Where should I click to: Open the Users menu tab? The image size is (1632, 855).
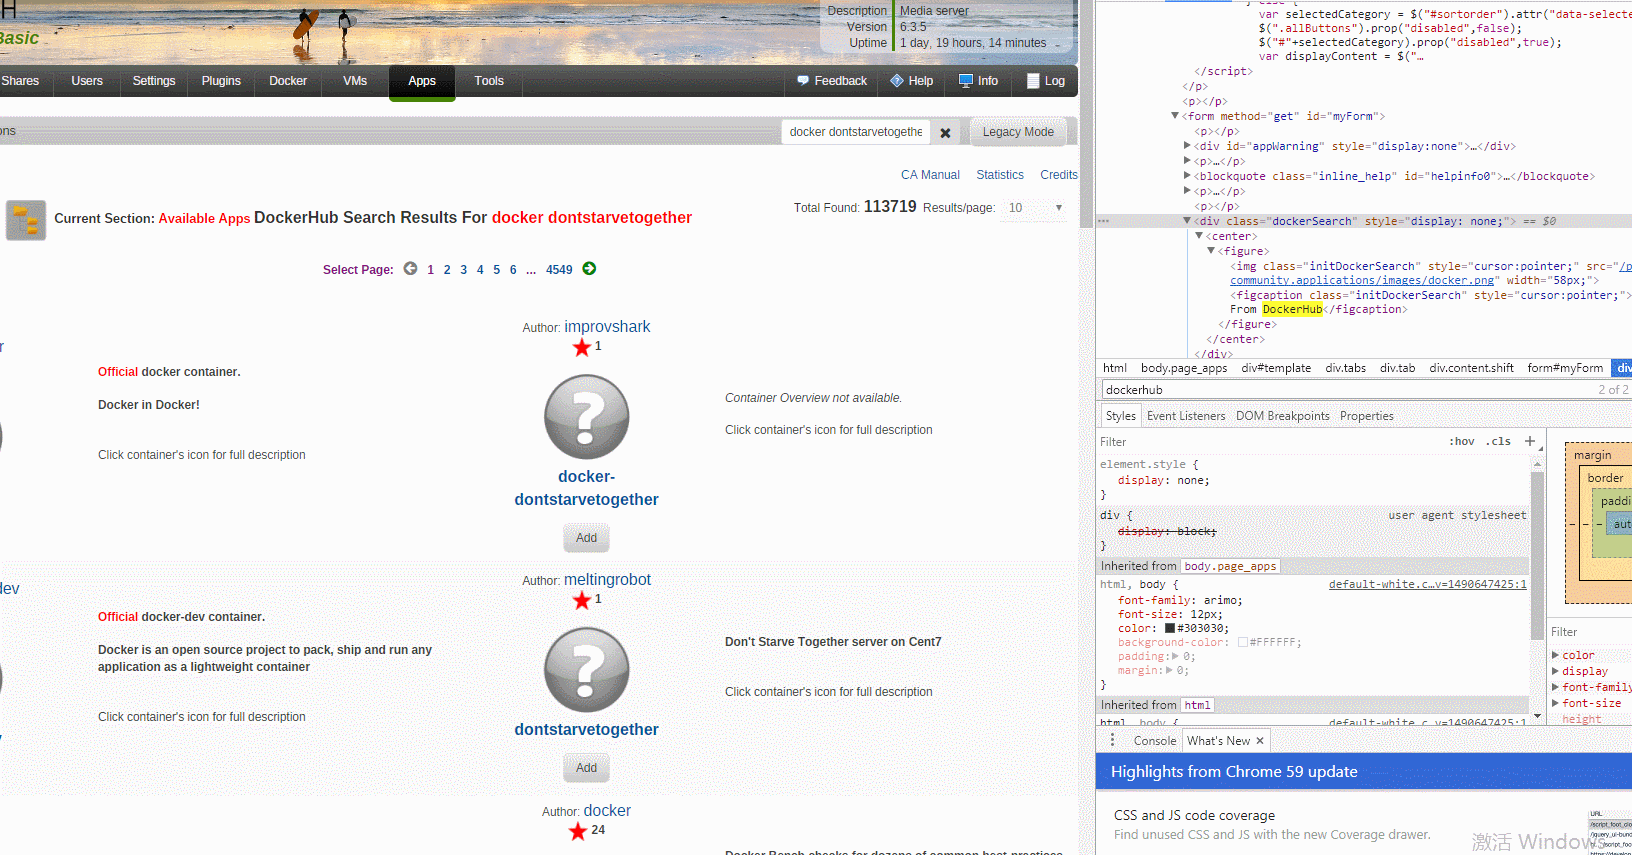87,81
